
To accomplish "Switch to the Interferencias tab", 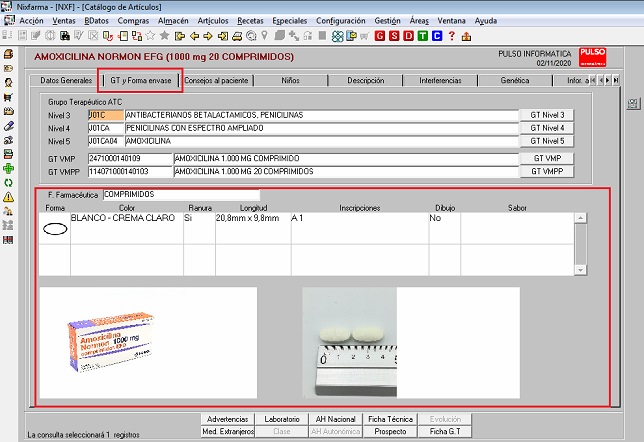I will [x=440, y=81].
